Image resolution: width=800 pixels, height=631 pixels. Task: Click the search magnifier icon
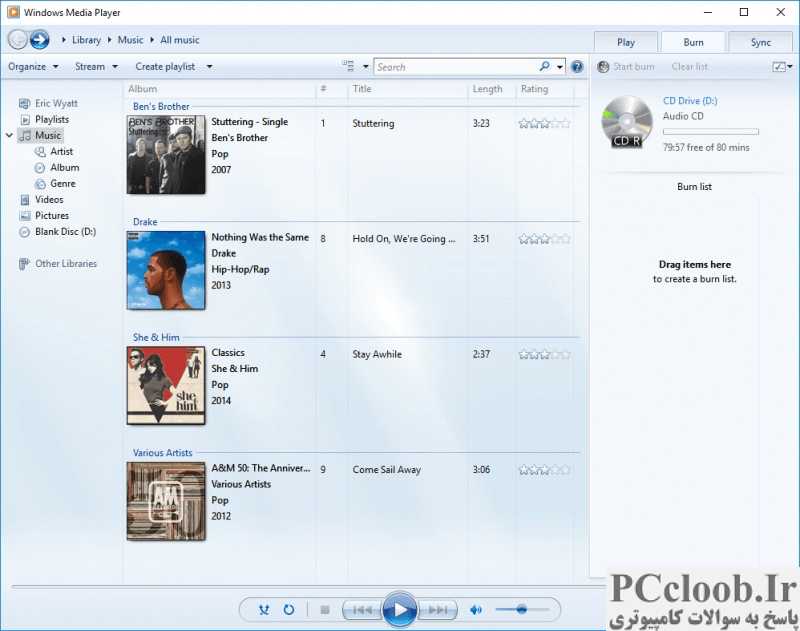point(545,66)
